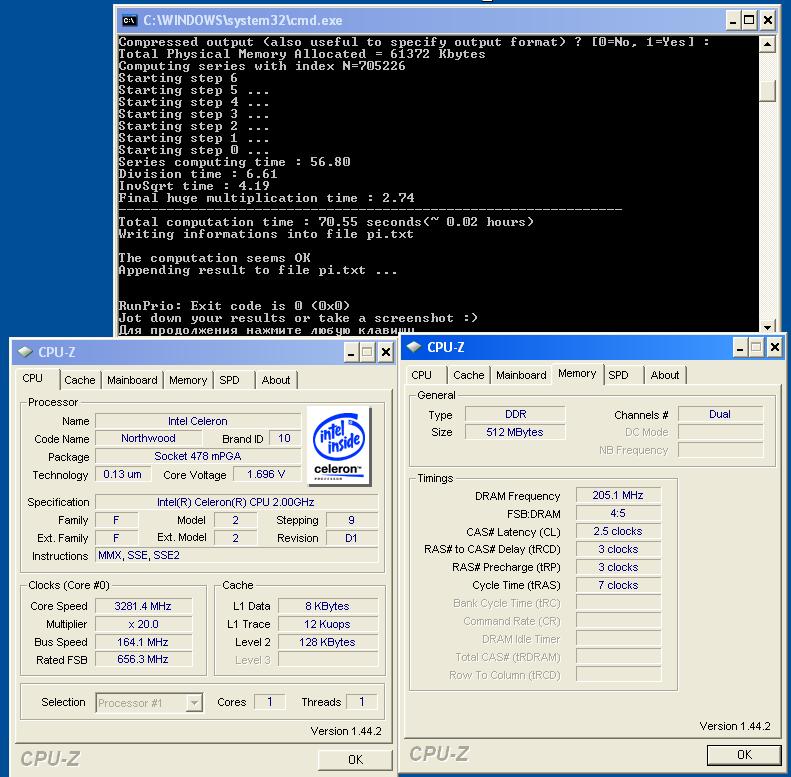The height and width of the screenshot is (777, 791).
Task: Click the Revision D1 value
Action: click(x=352, y=538)
